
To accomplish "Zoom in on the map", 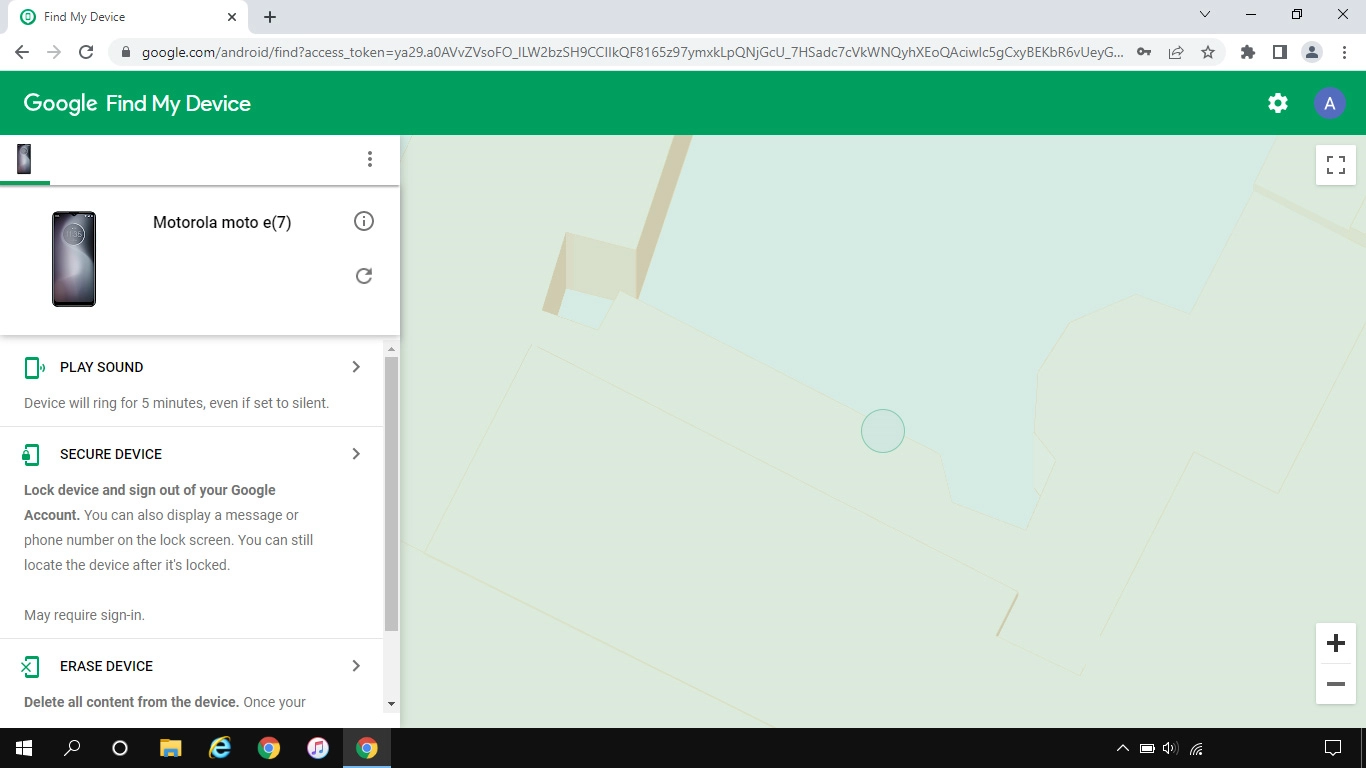I will pos(1335,643).
